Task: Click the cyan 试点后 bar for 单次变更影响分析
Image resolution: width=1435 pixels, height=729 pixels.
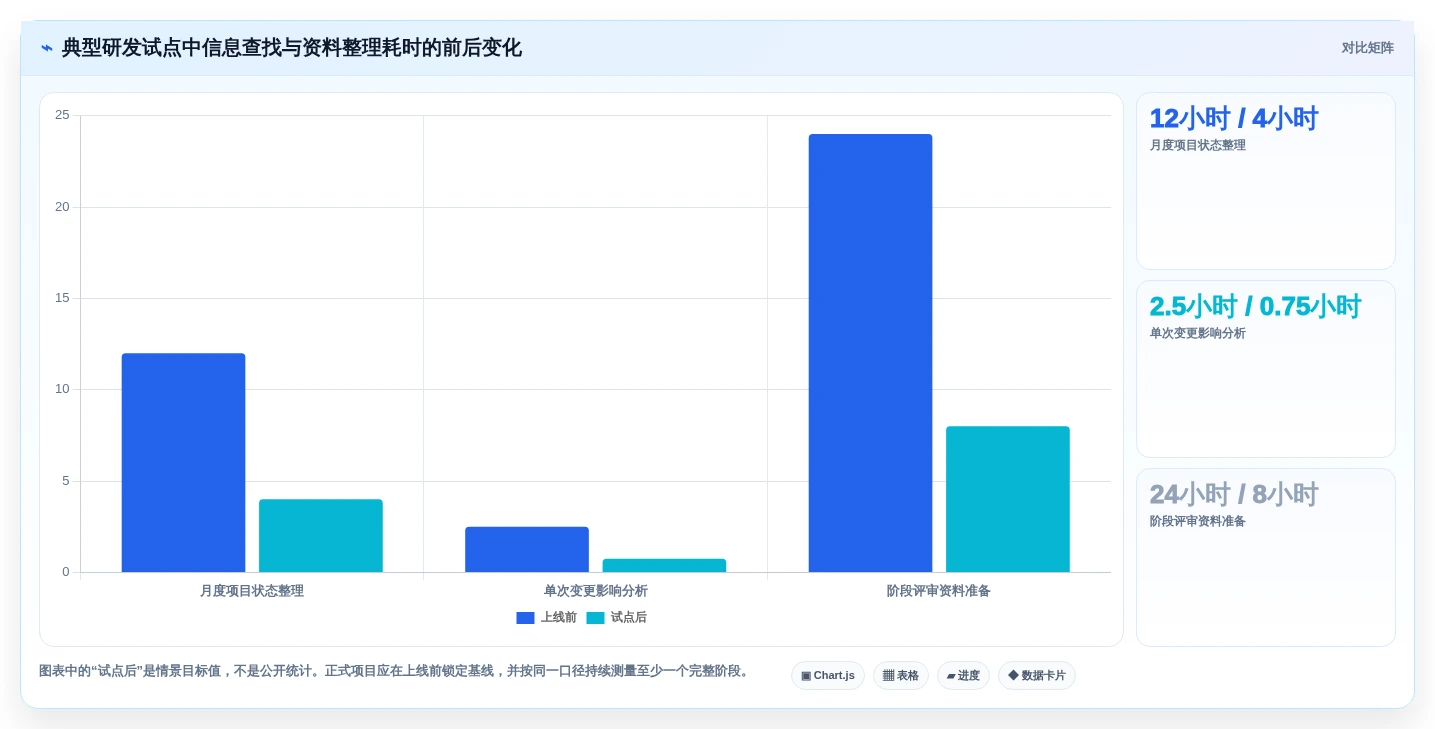Action: pos(664,565)
